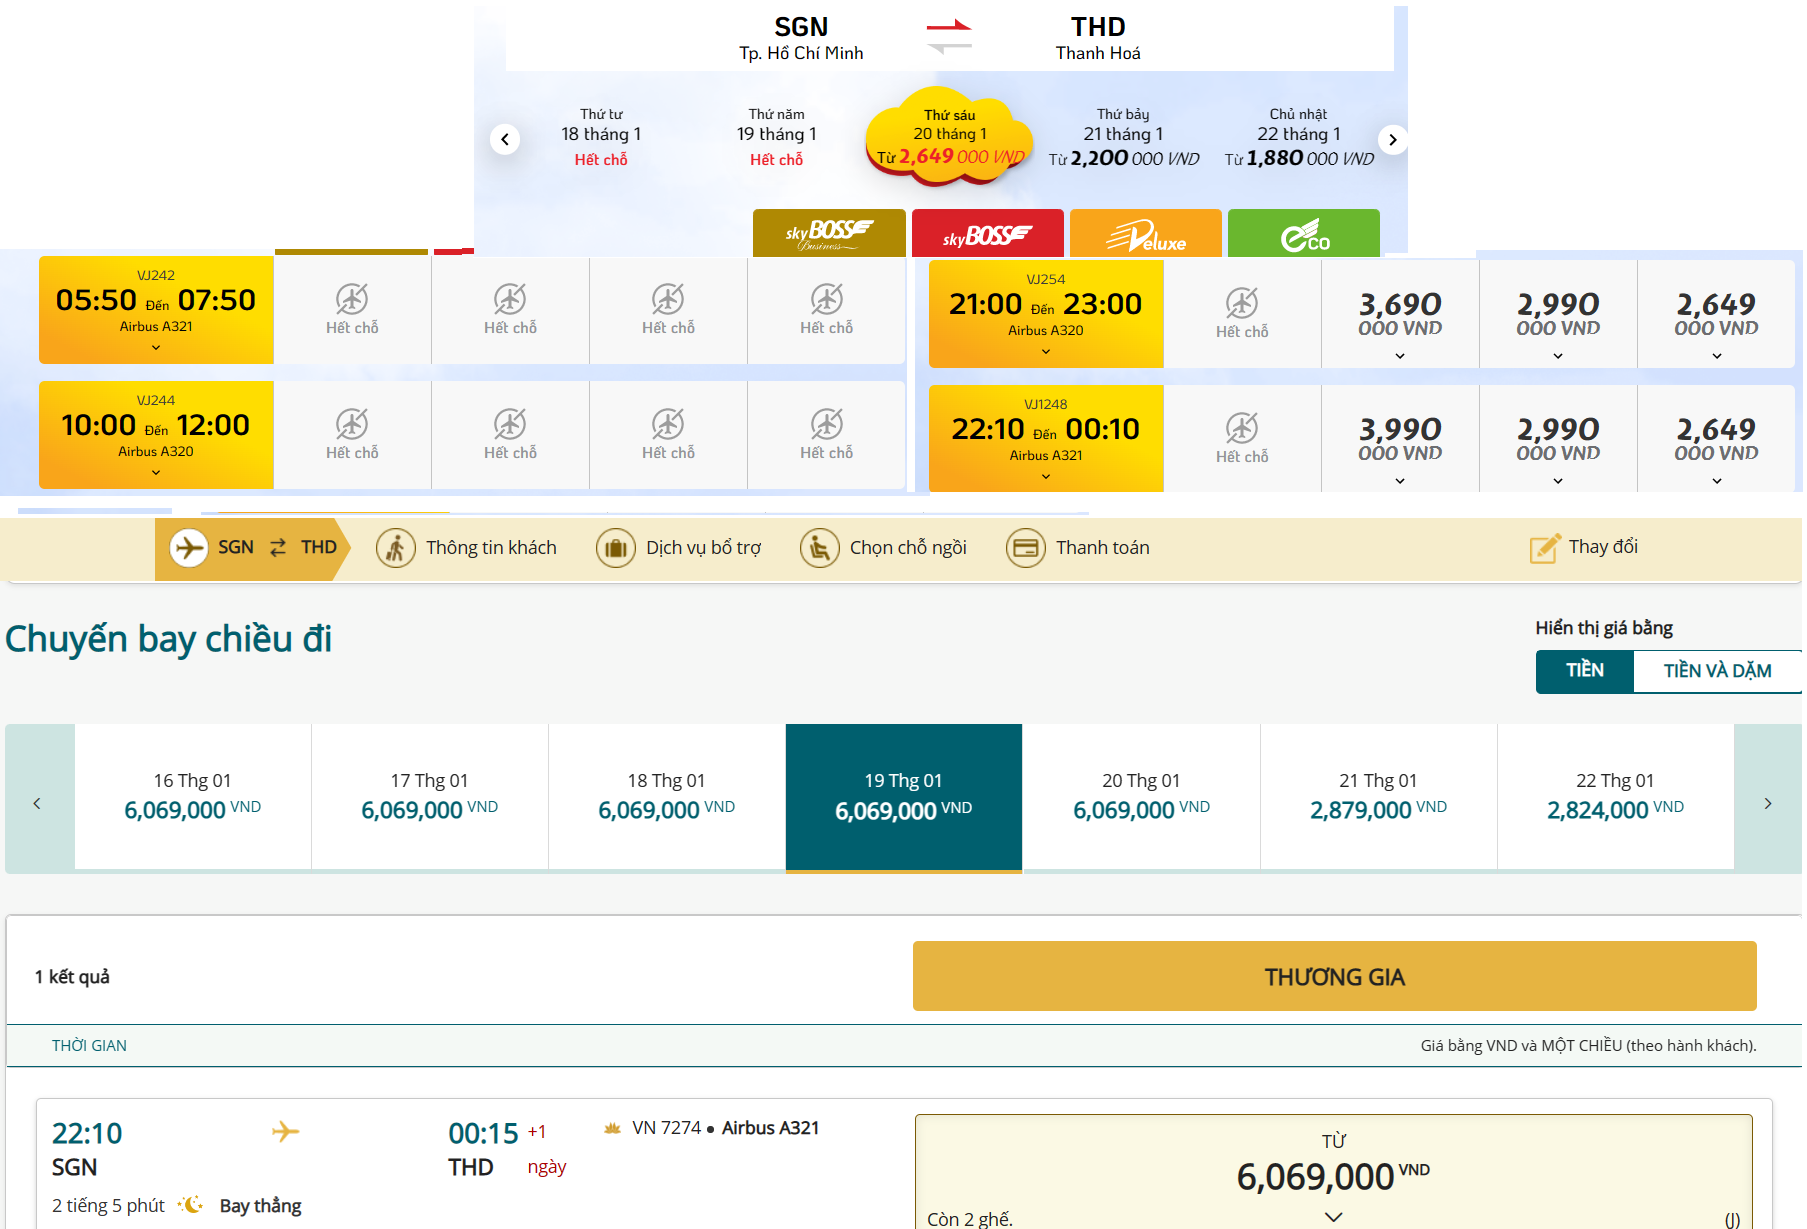1807x1229 pixels.
Task: Select SkyBoss Business fare class header
Action: point(829,233)
